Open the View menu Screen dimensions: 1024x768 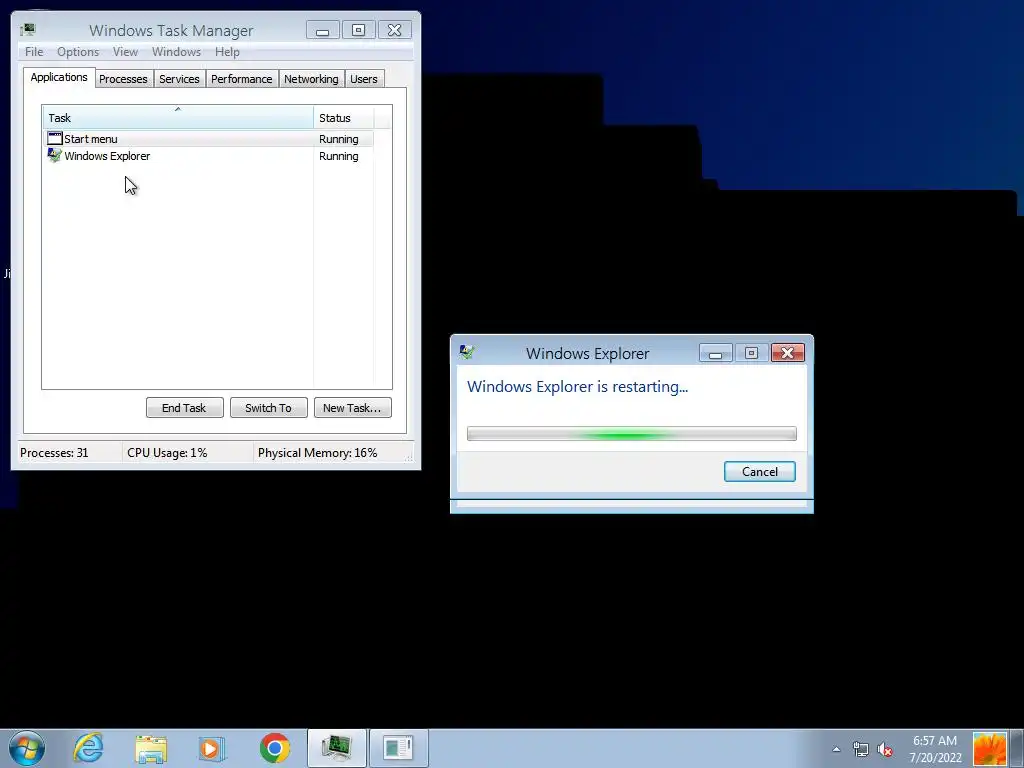(125, 52)
